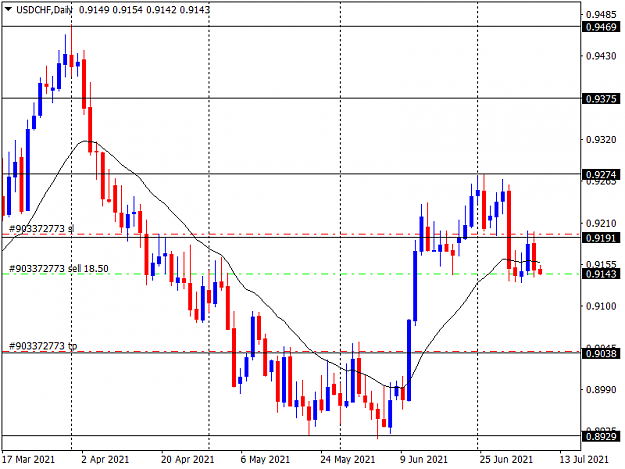Click the 2 Apr 2021 date label

(x=105, y=459)
